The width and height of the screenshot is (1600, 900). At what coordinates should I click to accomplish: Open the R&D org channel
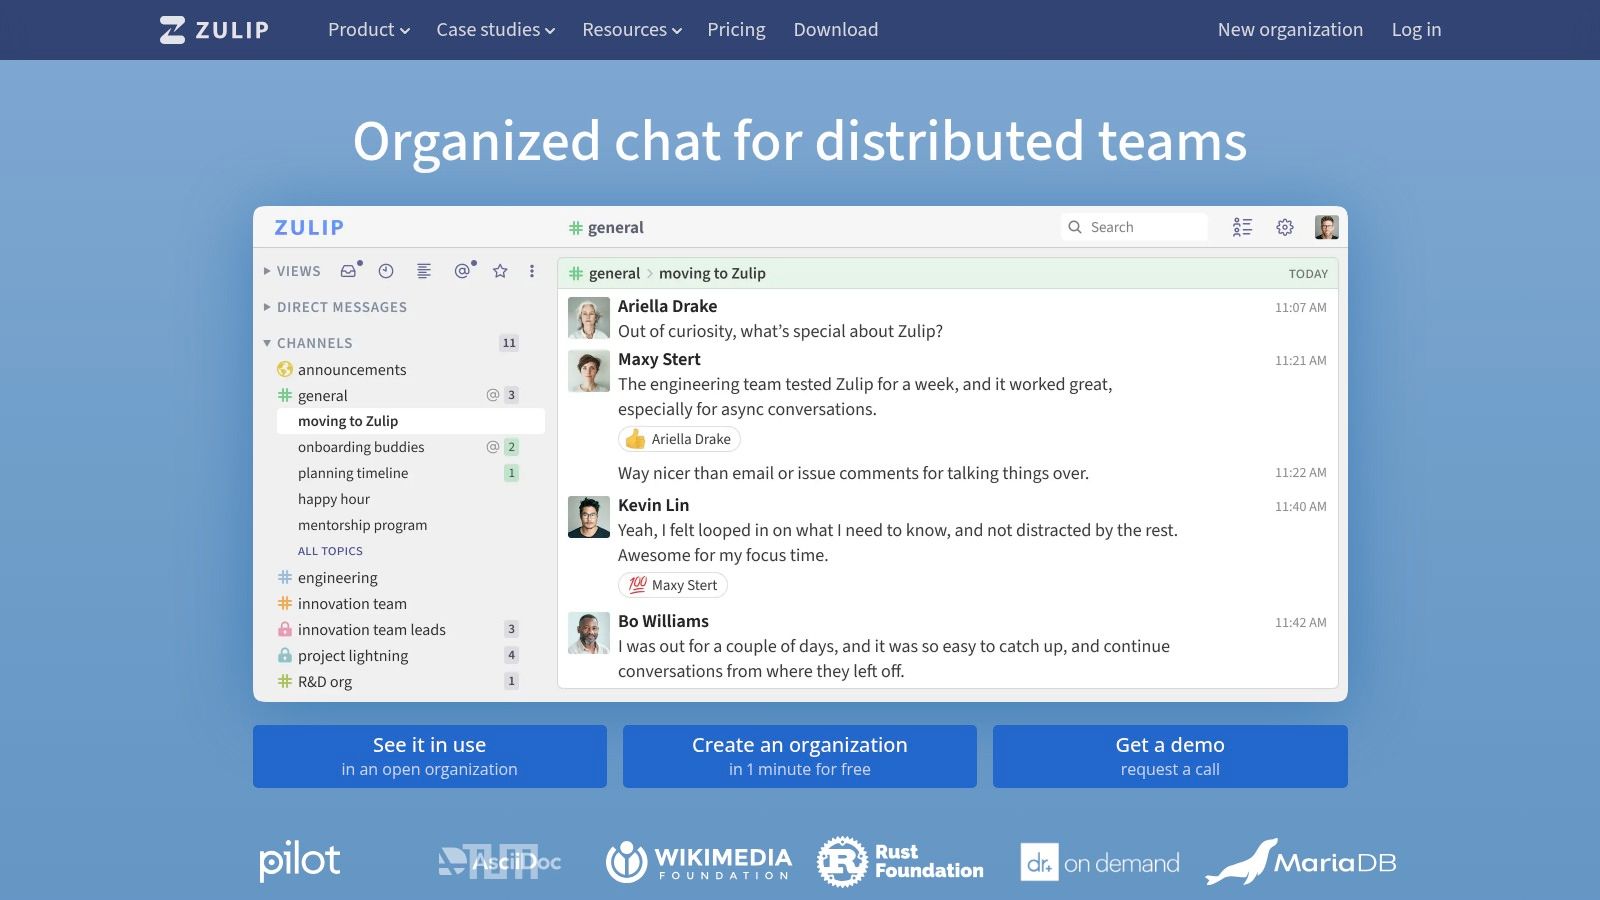(325, 682)
